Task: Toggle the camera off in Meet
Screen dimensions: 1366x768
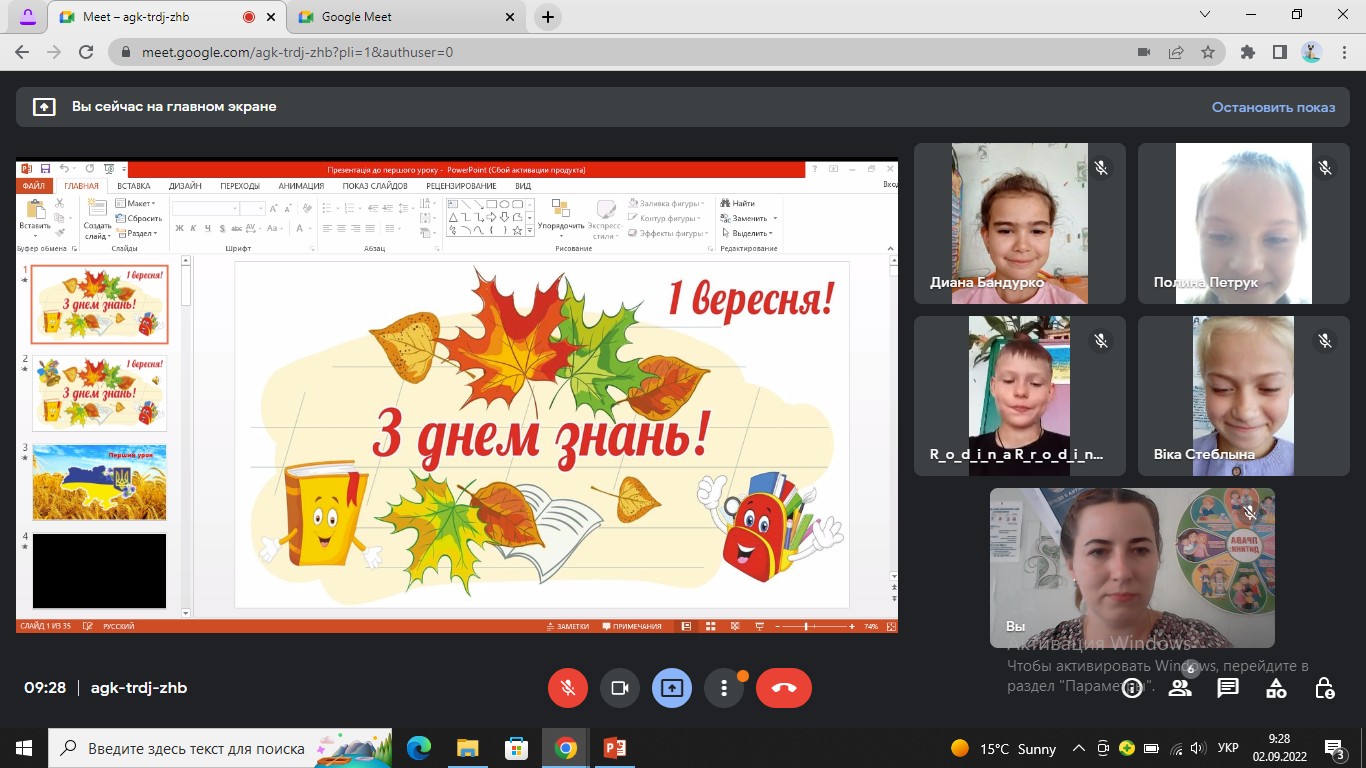Action: coord(619,688)
